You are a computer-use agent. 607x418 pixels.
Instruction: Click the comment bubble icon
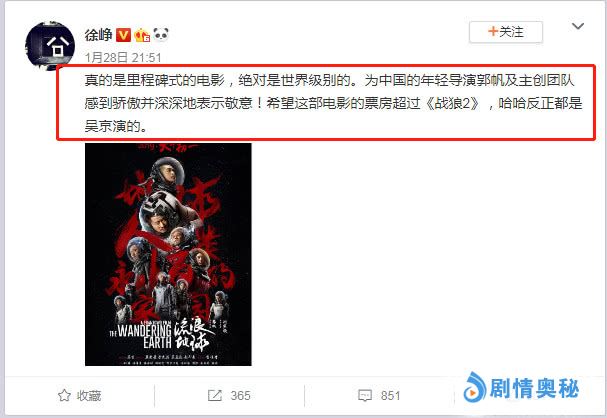[x=365, y=396]
